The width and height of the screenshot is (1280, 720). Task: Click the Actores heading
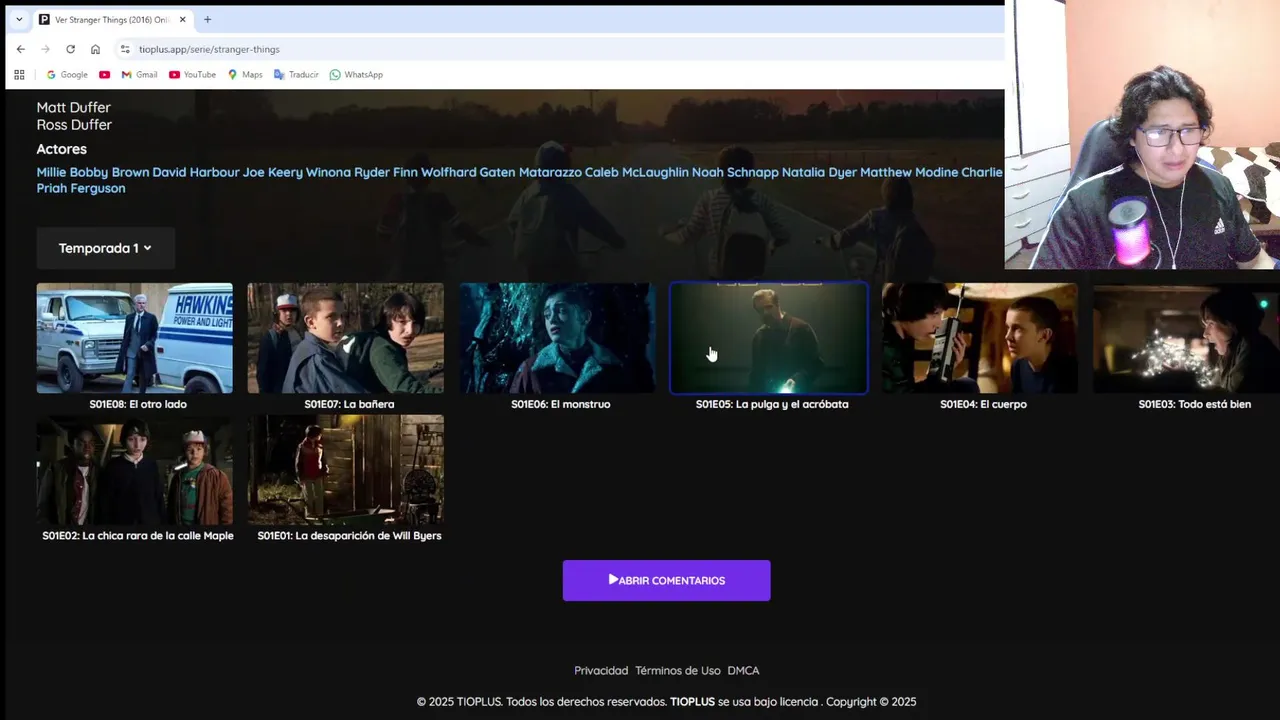tap(62, 149)
